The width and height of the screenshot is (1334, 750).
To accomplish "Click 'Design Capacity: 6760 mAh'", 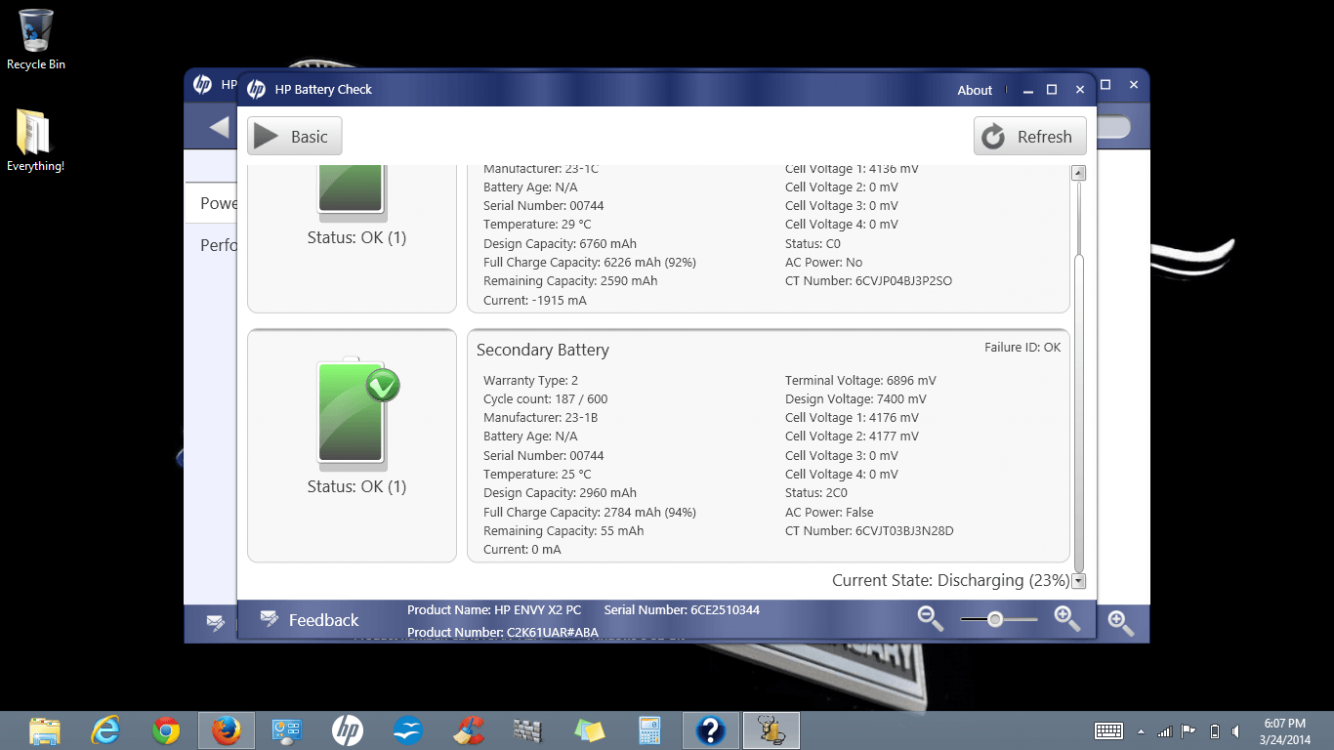I will tap(559, 244).
